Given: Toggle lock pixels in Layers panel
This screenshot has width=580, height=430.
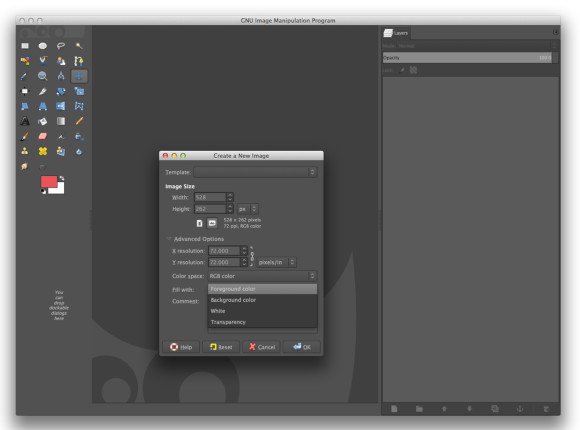Looking at the screenshot, I should click(402, 70).
